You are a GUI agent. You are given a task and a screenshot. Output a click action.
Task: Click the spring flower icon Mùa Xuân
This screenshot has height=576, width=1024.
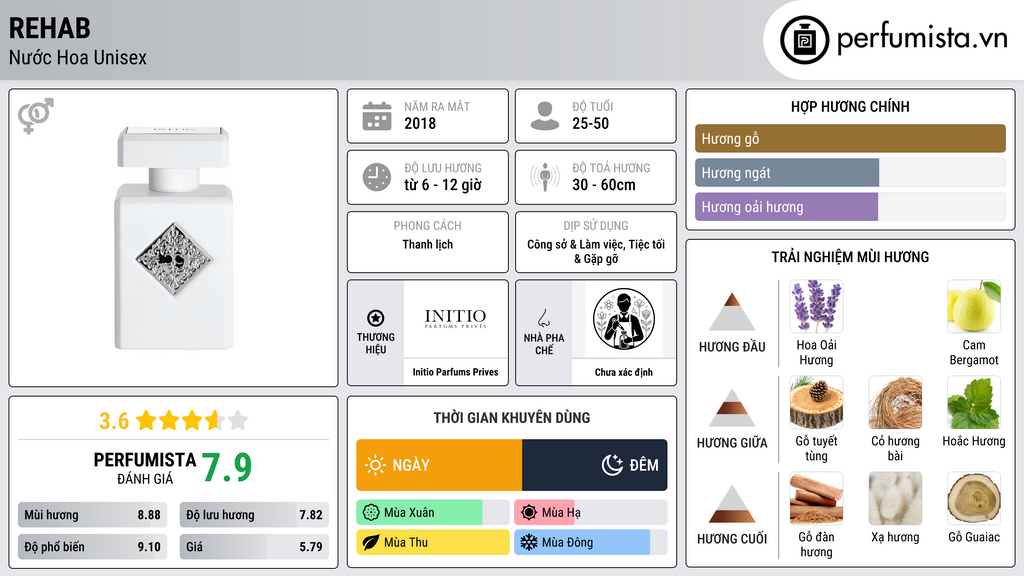pos(371,513)
